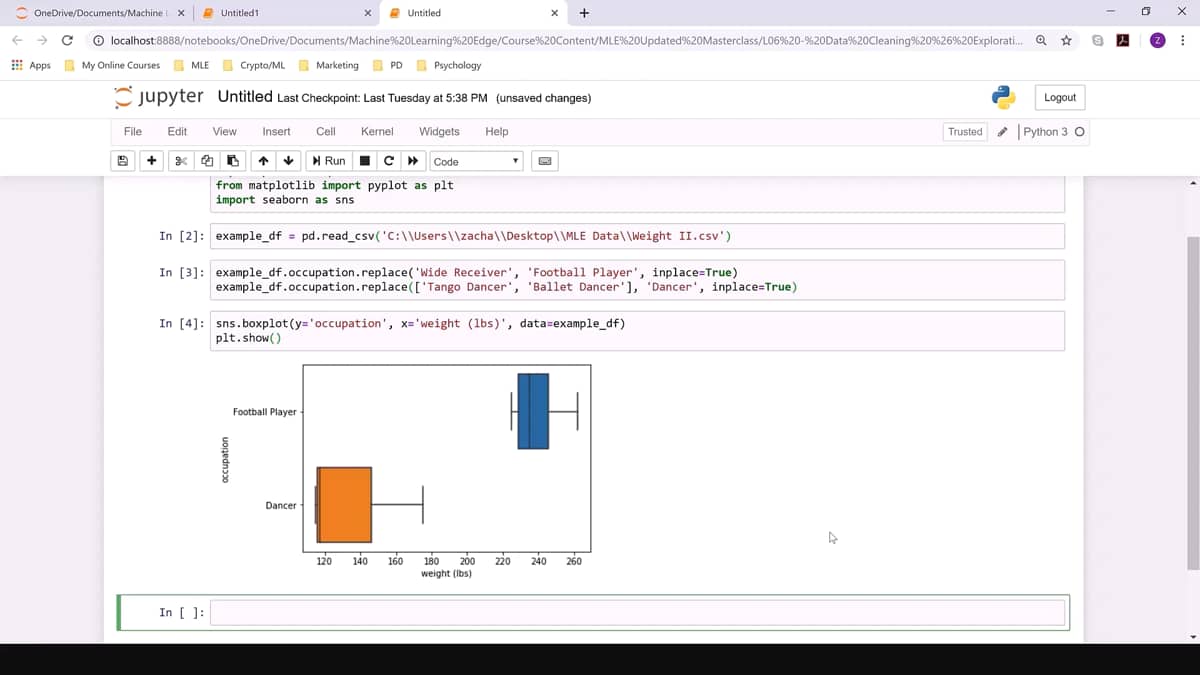This screenshot has width=1200, height=675.
Task: Open the File menu
Action: [132, 131]
